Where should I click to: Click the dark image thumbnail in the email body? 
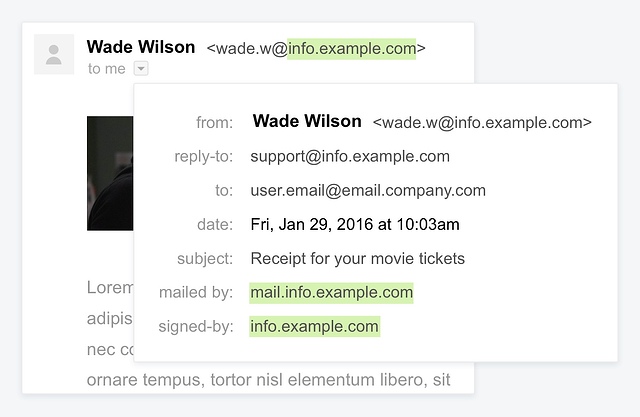[x=110, y=173]
